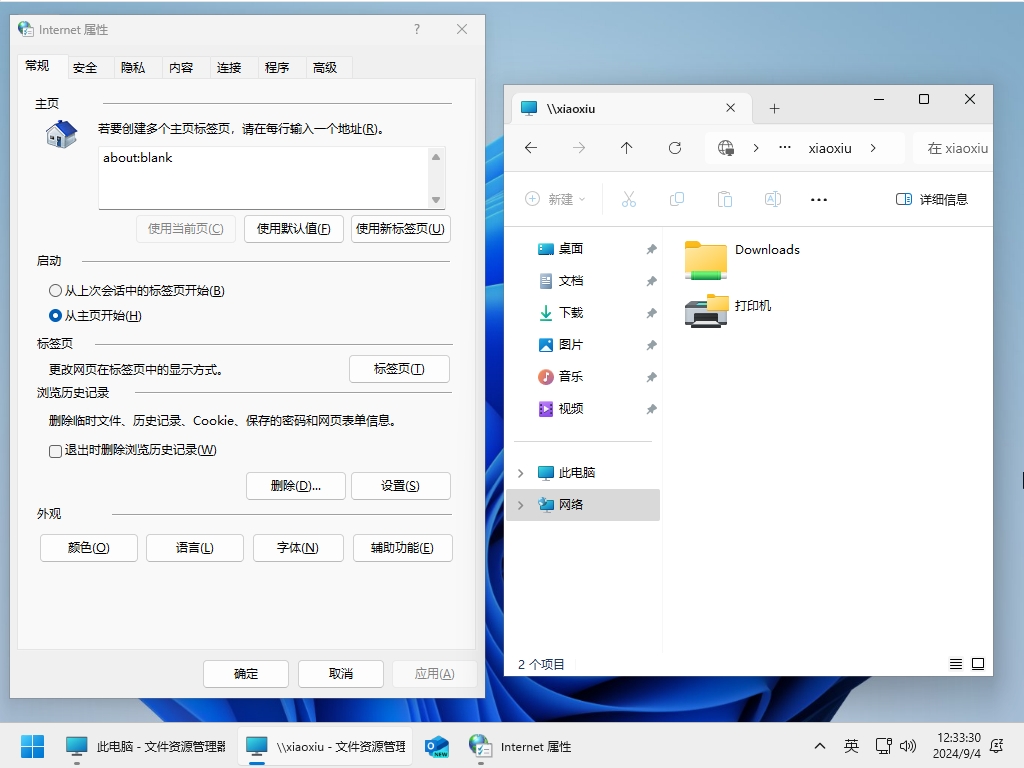Screen dimensions: 1024x768
Task: Select the 从主页开始 radio button
Action: pyautogui.click(x=55, y=315)
